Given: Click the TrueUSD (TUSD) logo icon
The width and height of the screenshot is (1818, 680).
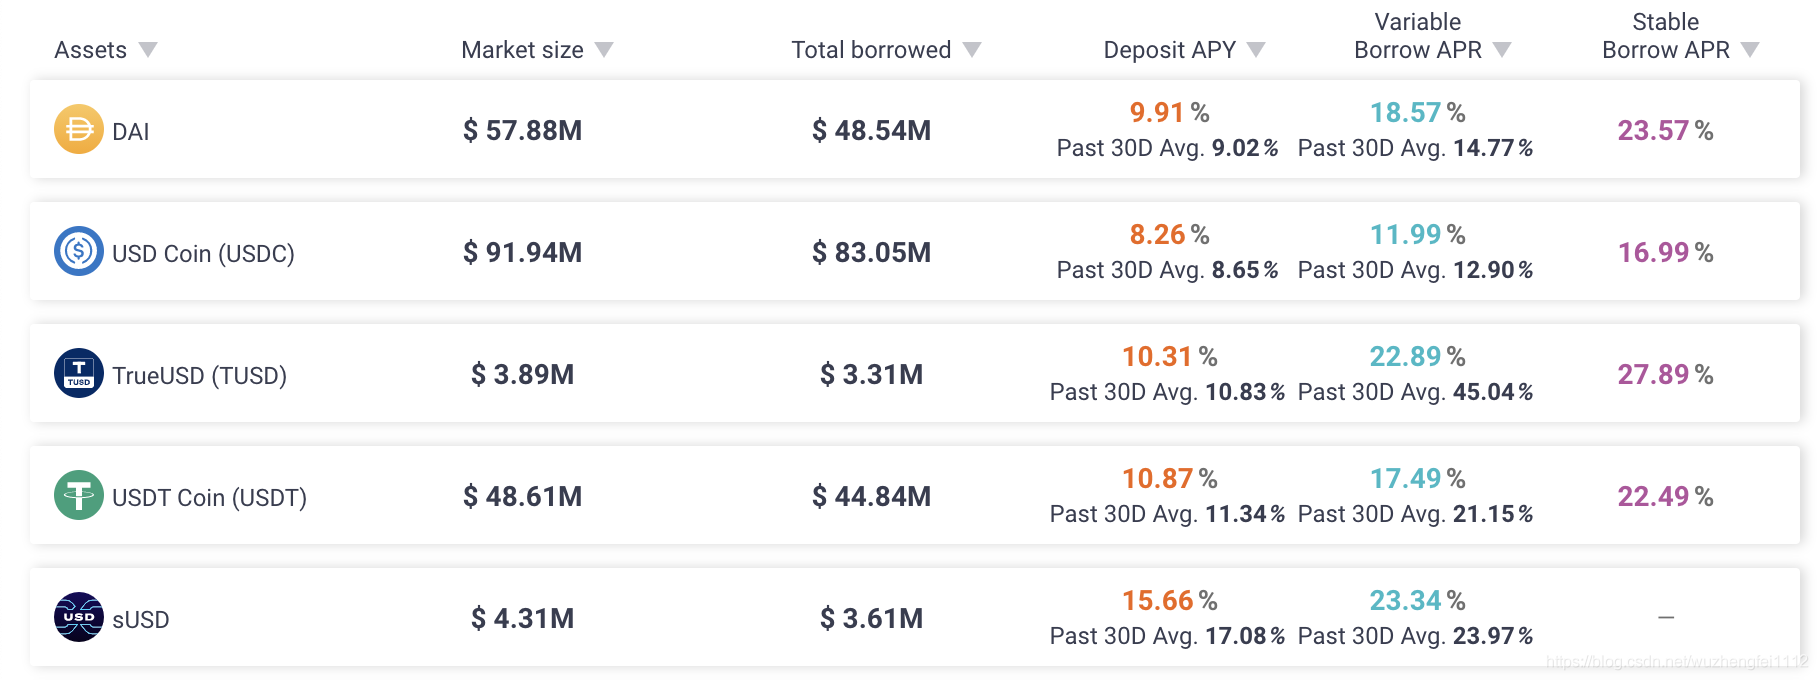Looking at the screenshot, I should pos(79,373).
